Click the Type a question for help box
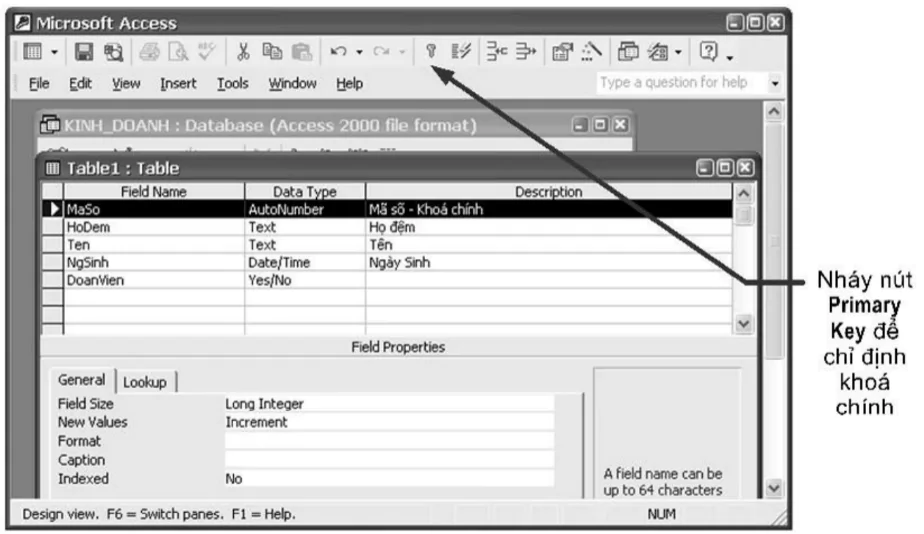 point(681,83)
